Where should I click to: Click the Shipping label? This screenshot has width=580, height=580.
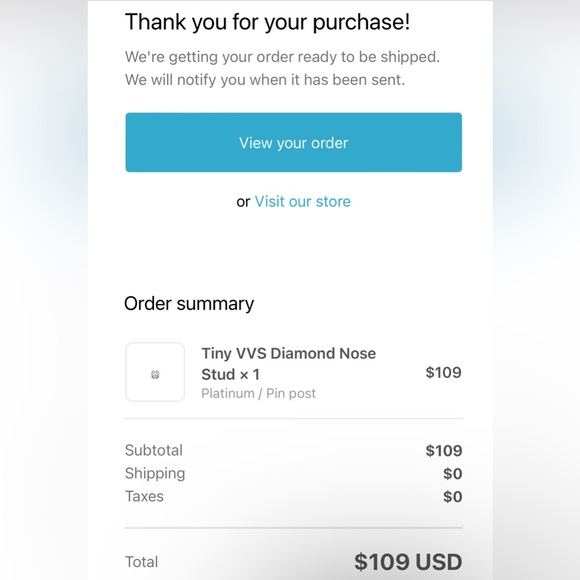pos(155,474)
